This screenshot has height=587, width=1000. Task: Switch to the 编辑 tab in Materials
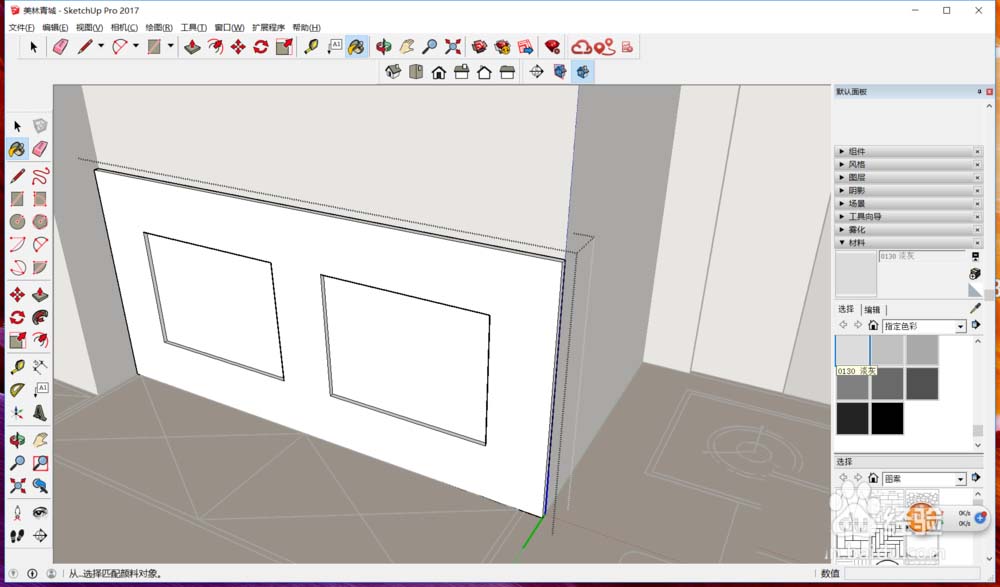(872, 309)
